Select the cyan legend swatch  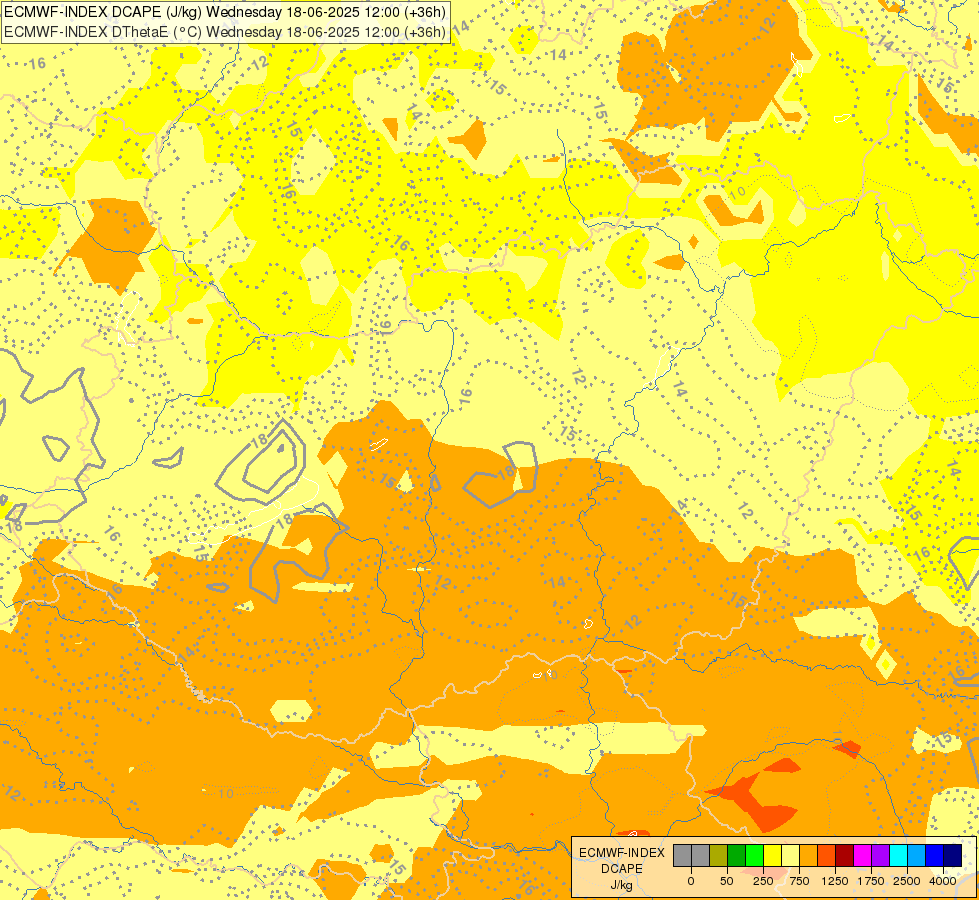898,856
